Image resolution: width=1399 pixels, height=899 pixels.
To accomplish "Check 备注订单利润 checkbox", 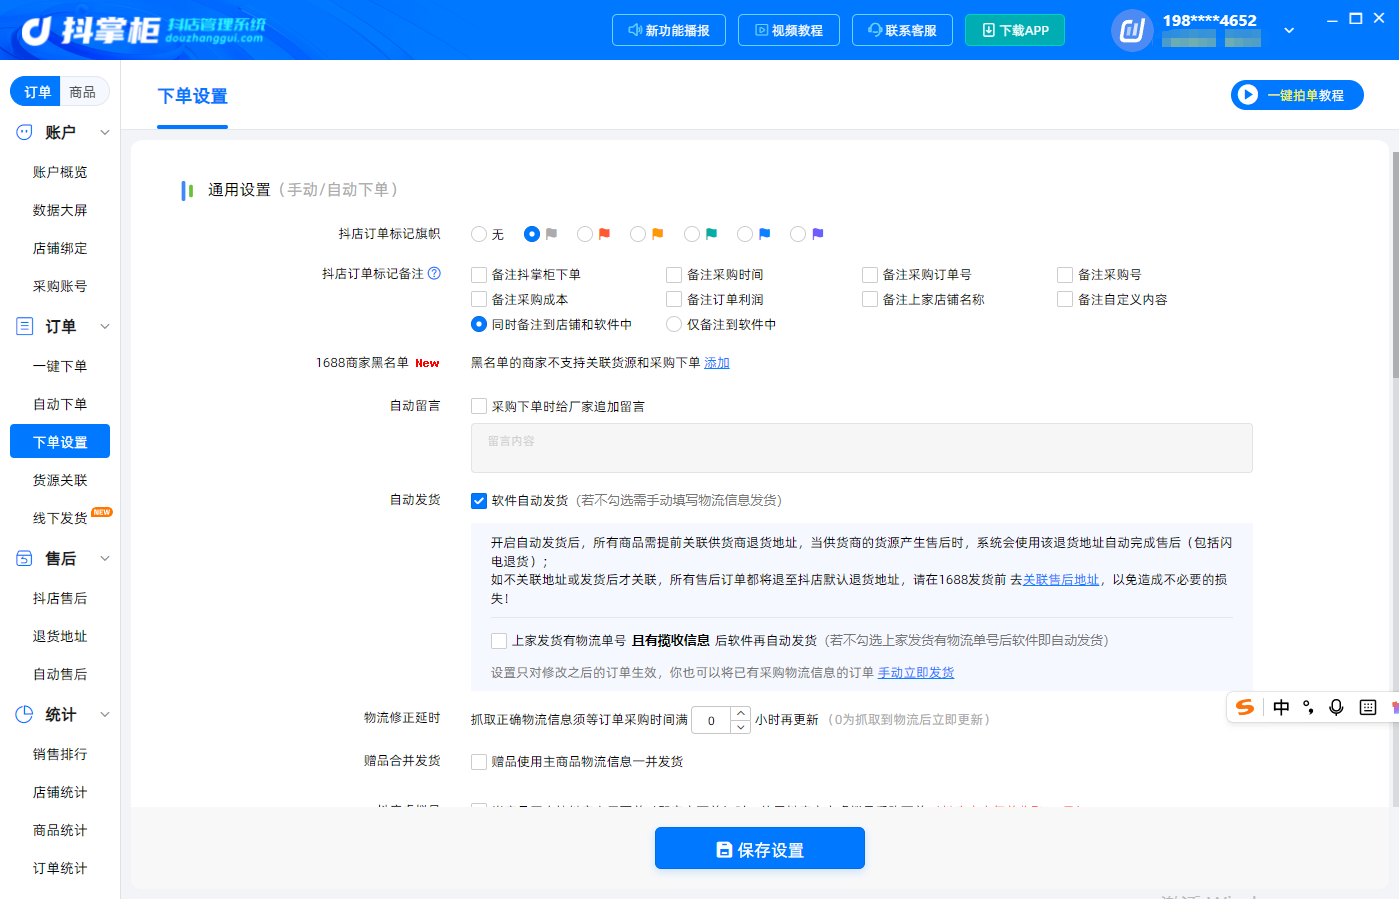I will [x=674, y=299].
